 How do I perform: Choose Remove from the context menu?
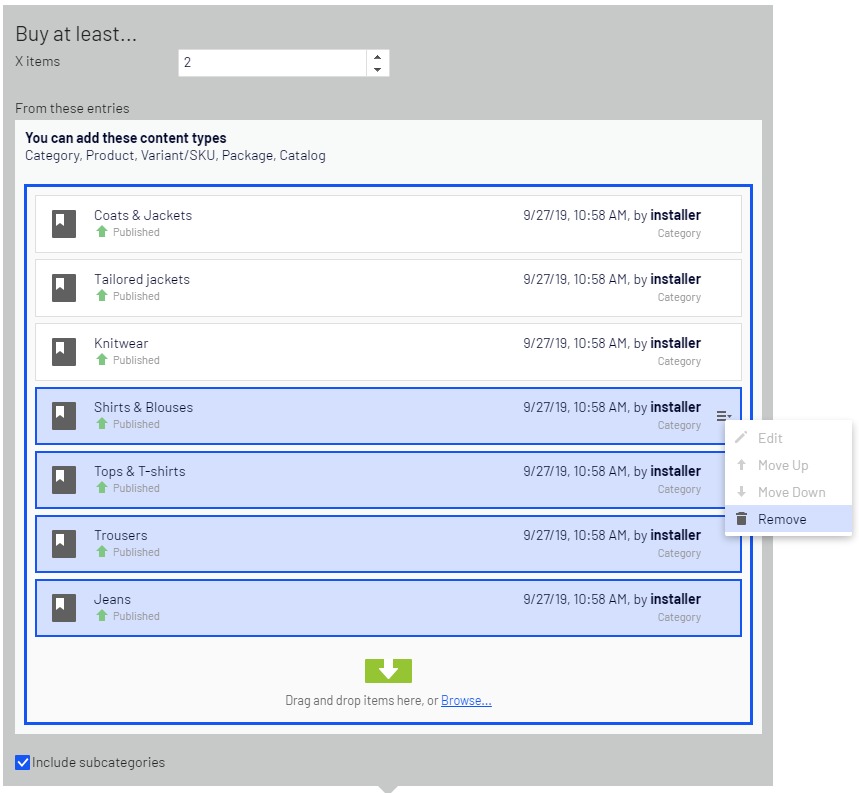point(781,519)
